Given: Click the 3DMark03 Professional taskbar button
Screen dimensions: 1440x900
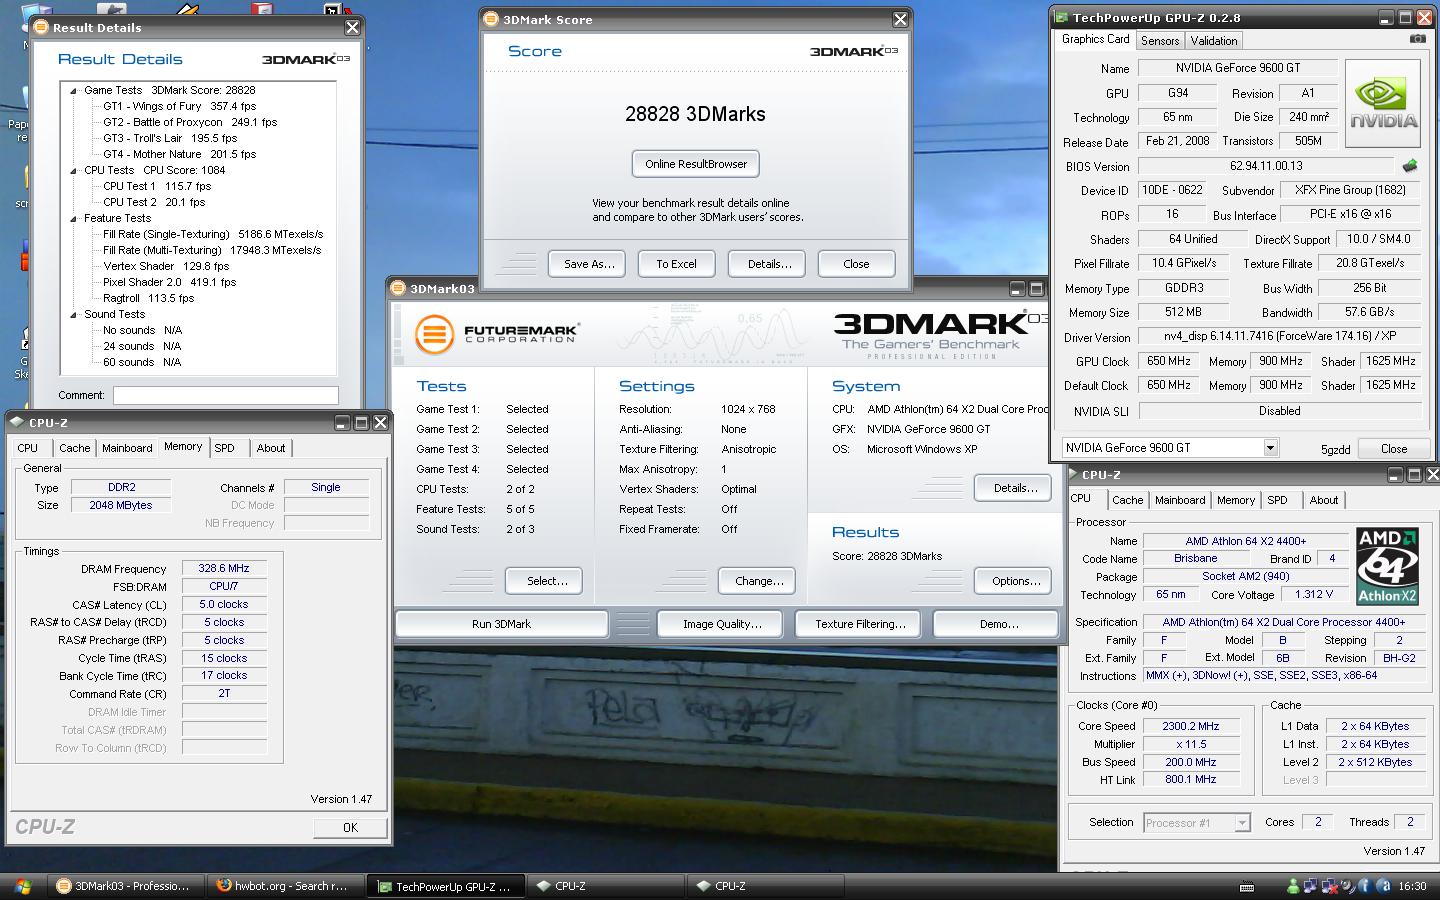Looking at the screenshot, I should point(125,886).
